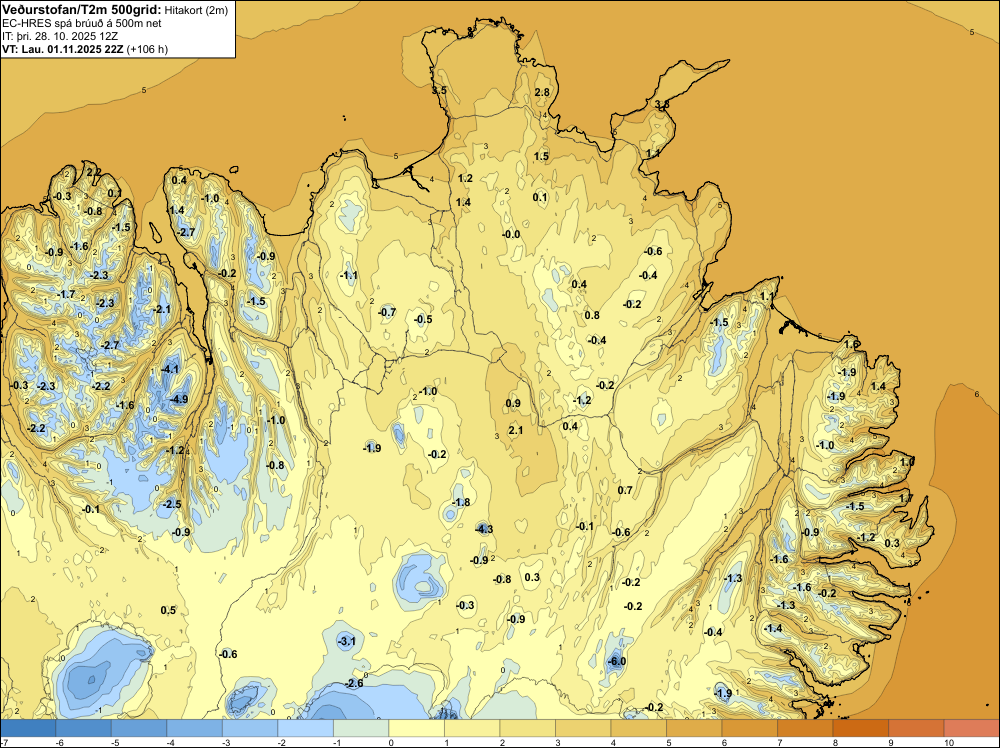1000x748 pixels.
Task: Click the positive 0.9 temperature value
Action: coord(513,403)
